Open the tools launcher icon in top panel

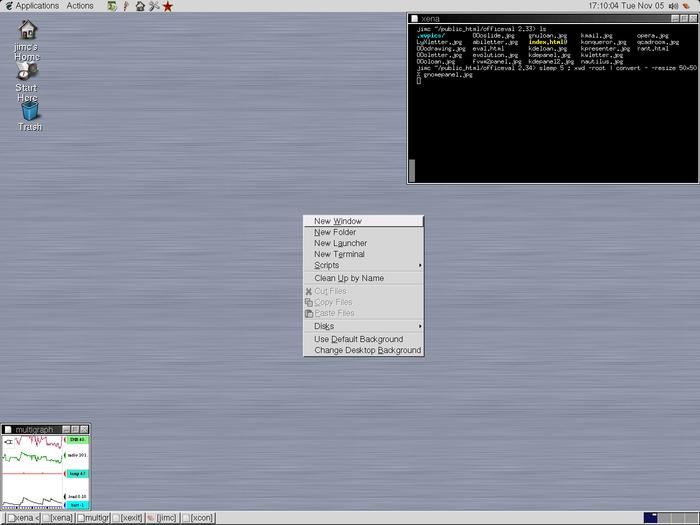(154, 6)
